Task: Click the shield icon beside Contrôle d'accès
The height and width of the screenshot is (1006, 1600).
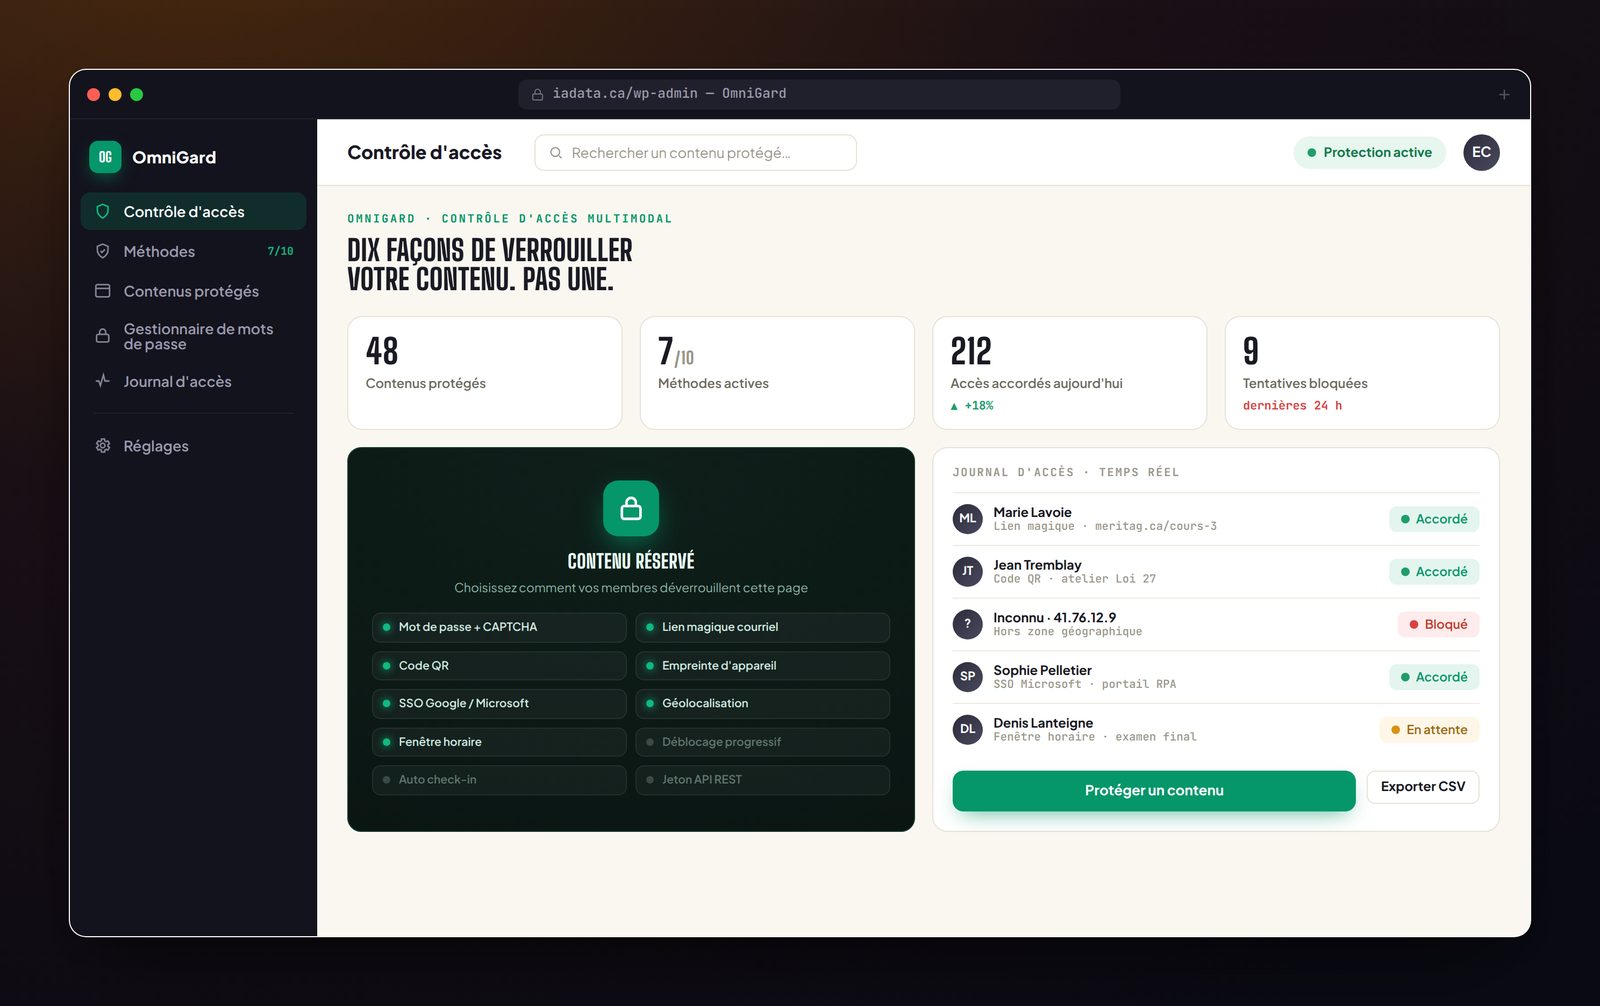Action: pos(102,211)
